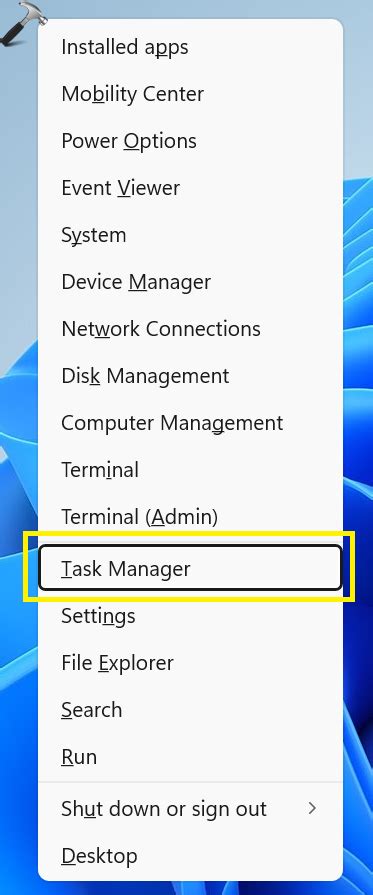
Task: Click the hammer icon at top-left corner
Action: tap(23, 22)
